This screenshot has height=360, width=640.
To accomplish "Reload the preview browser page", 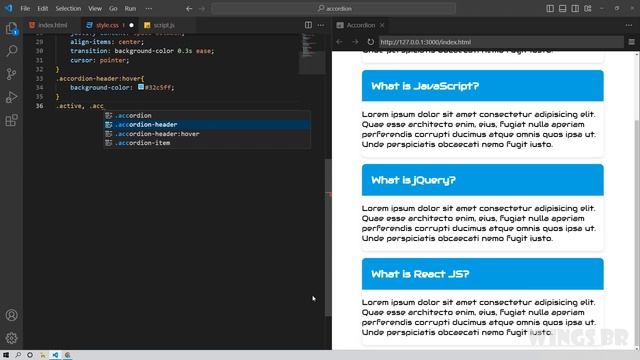I will 370,42.
